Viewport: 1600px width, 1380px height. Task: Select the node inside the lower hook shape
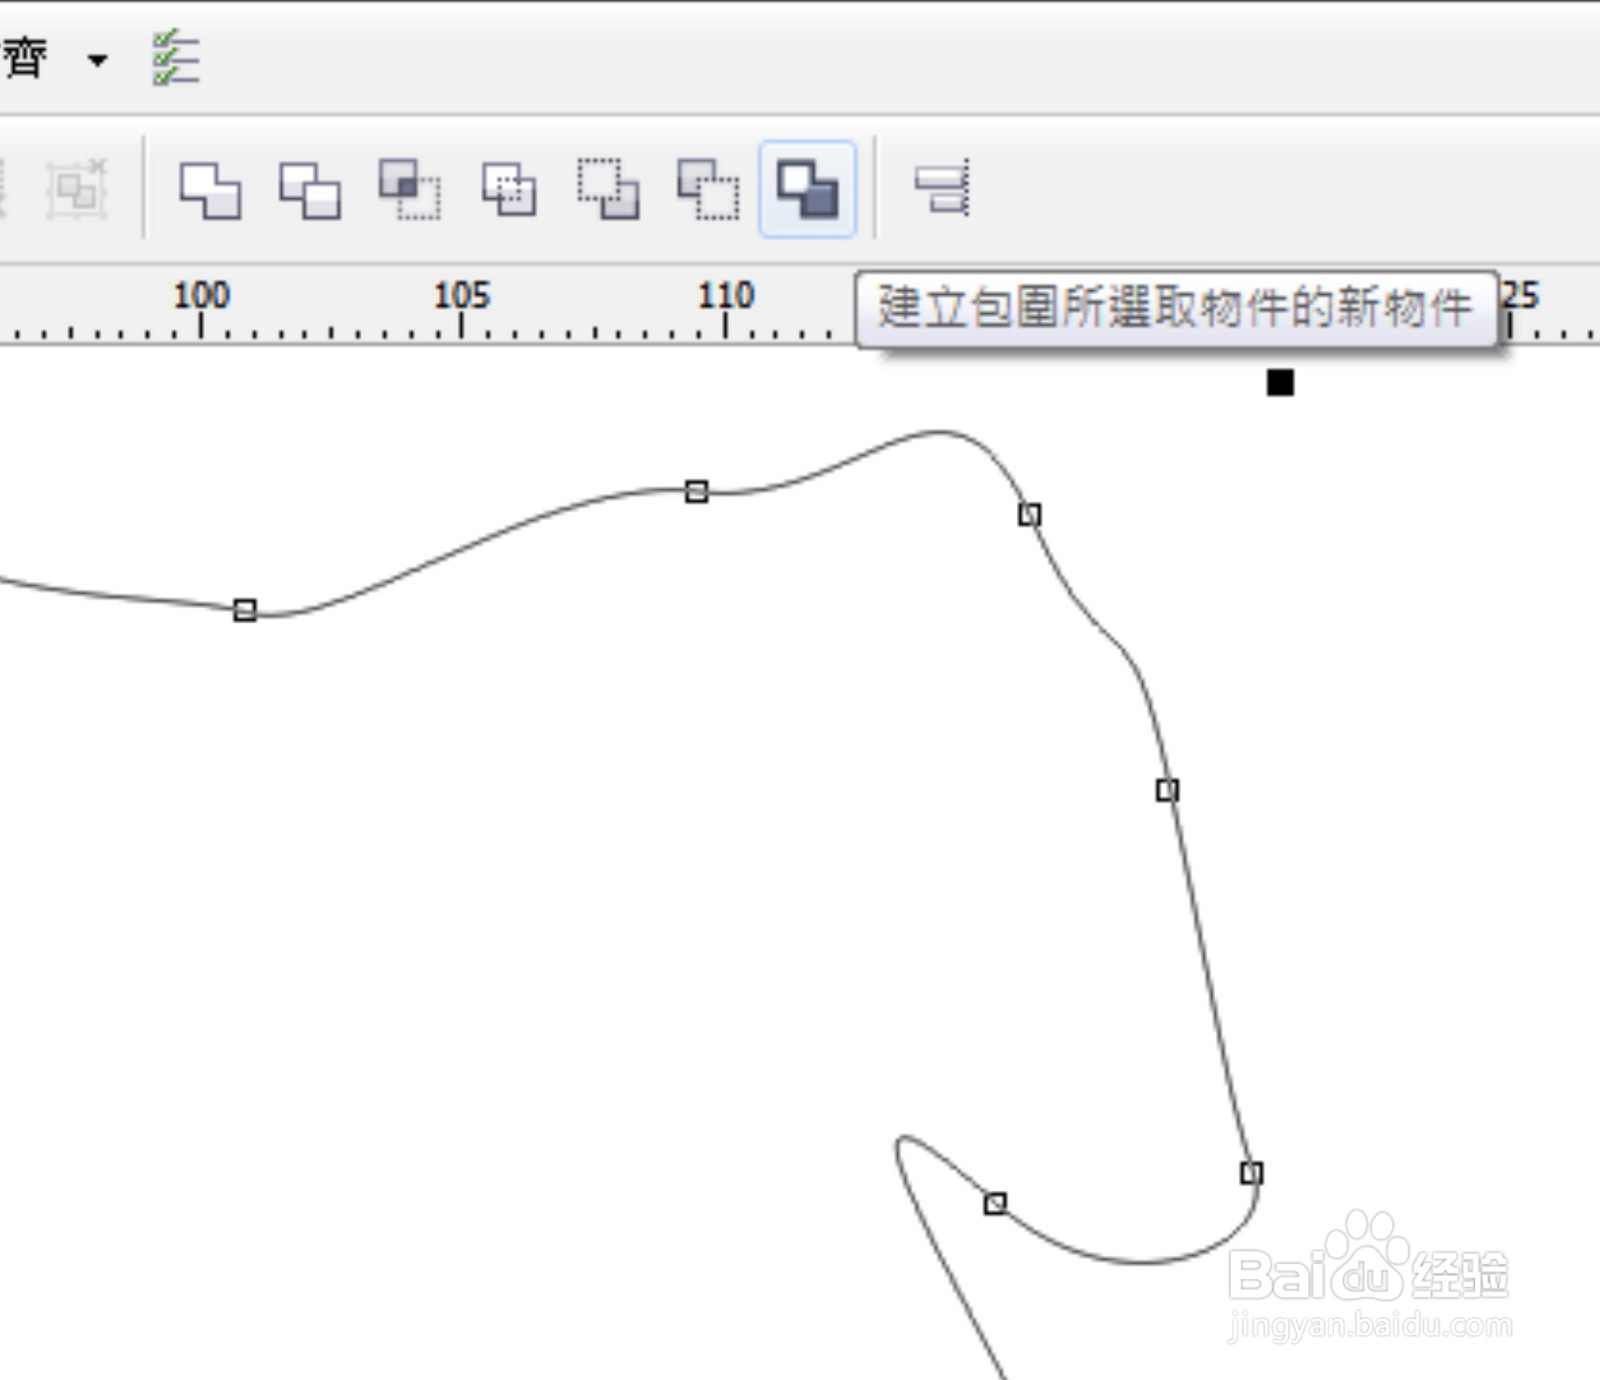[x=995, y=1203]
